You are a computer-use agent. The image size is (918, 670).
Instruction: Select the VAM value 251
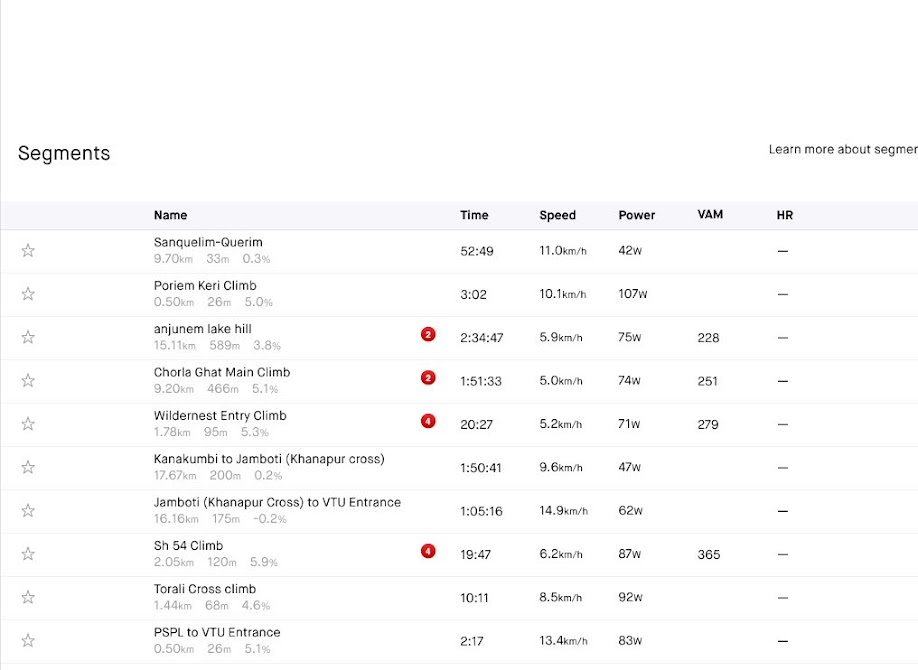[707, 381]
